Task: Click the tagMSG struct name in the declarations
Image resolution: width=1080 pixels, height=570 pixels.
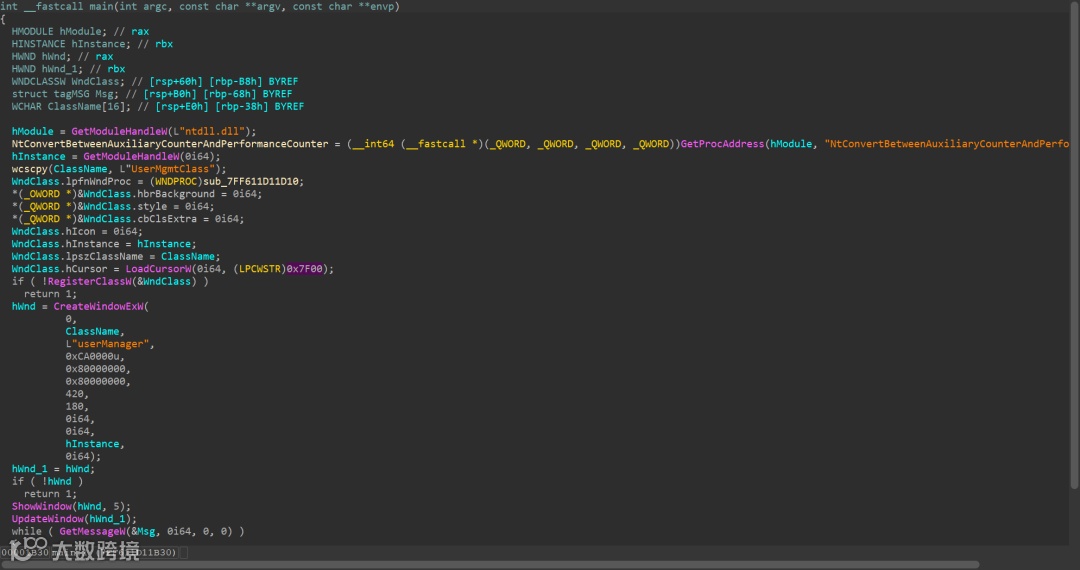Action: [x=72, y=94]
